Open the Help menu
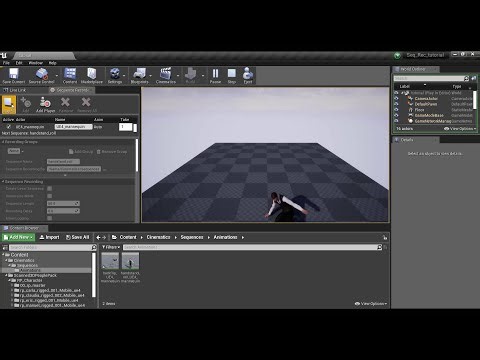Screen dimensions: 480x360 coord(53,63)
